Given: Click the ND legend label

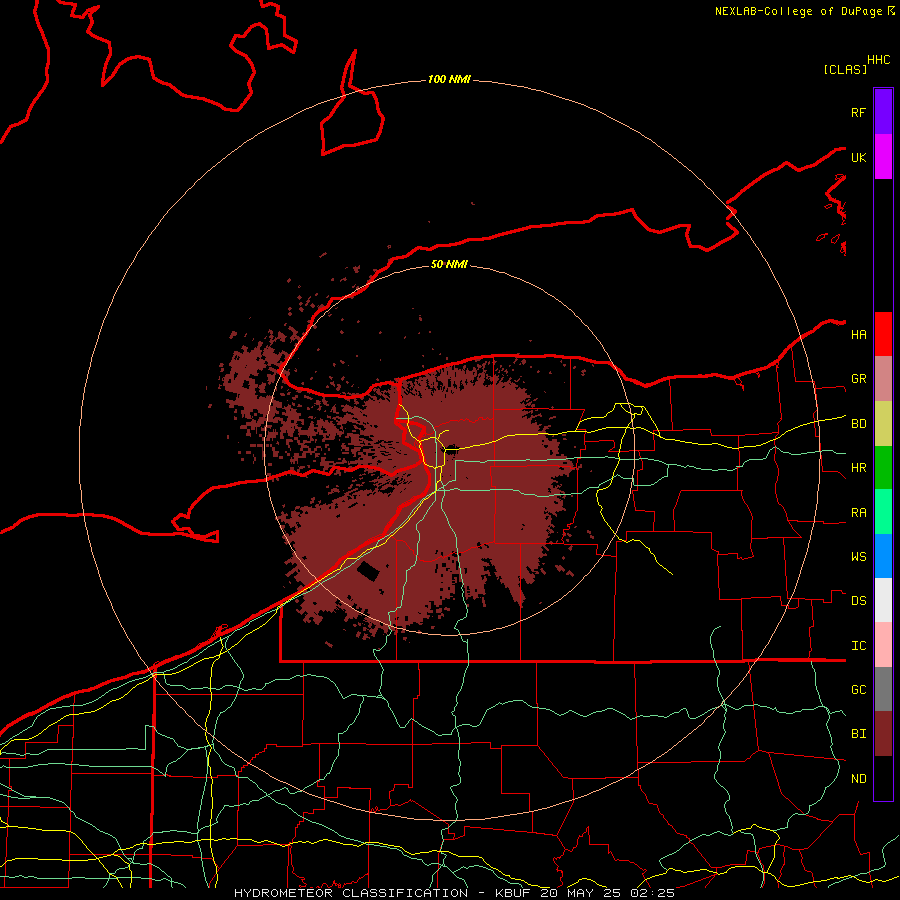Looking at the screenshot, I should [x=858, y=779].
